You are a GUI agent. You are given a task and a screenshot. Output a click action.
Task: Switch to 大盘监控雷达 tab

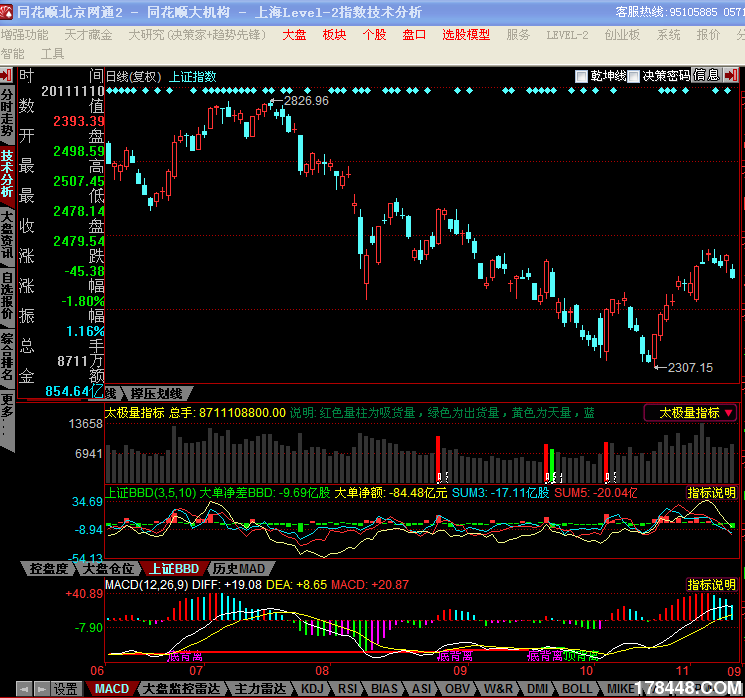181,688
